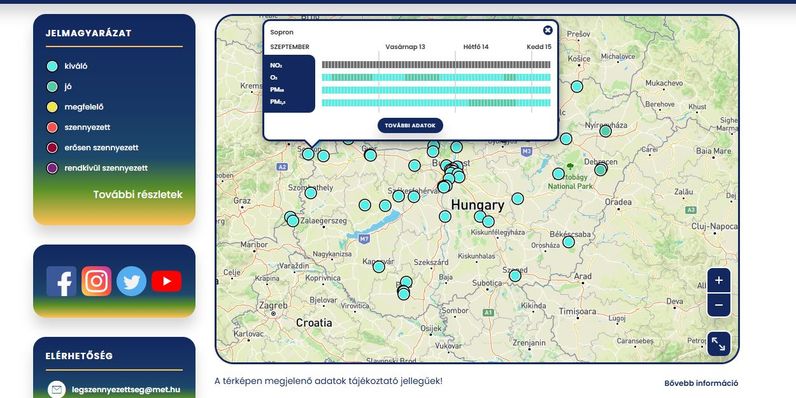796x398 pixels.
Task: Click the megfelelő legend yellow dot
Action: (x=52, y=107)
